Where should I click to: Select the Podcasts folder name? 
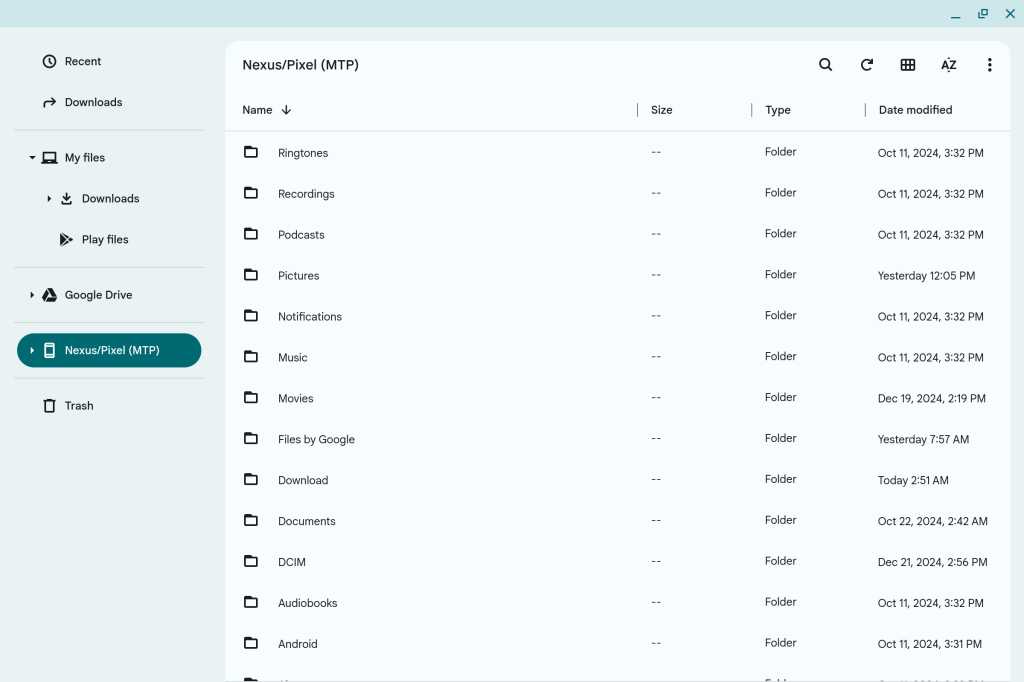pos(301,235)
